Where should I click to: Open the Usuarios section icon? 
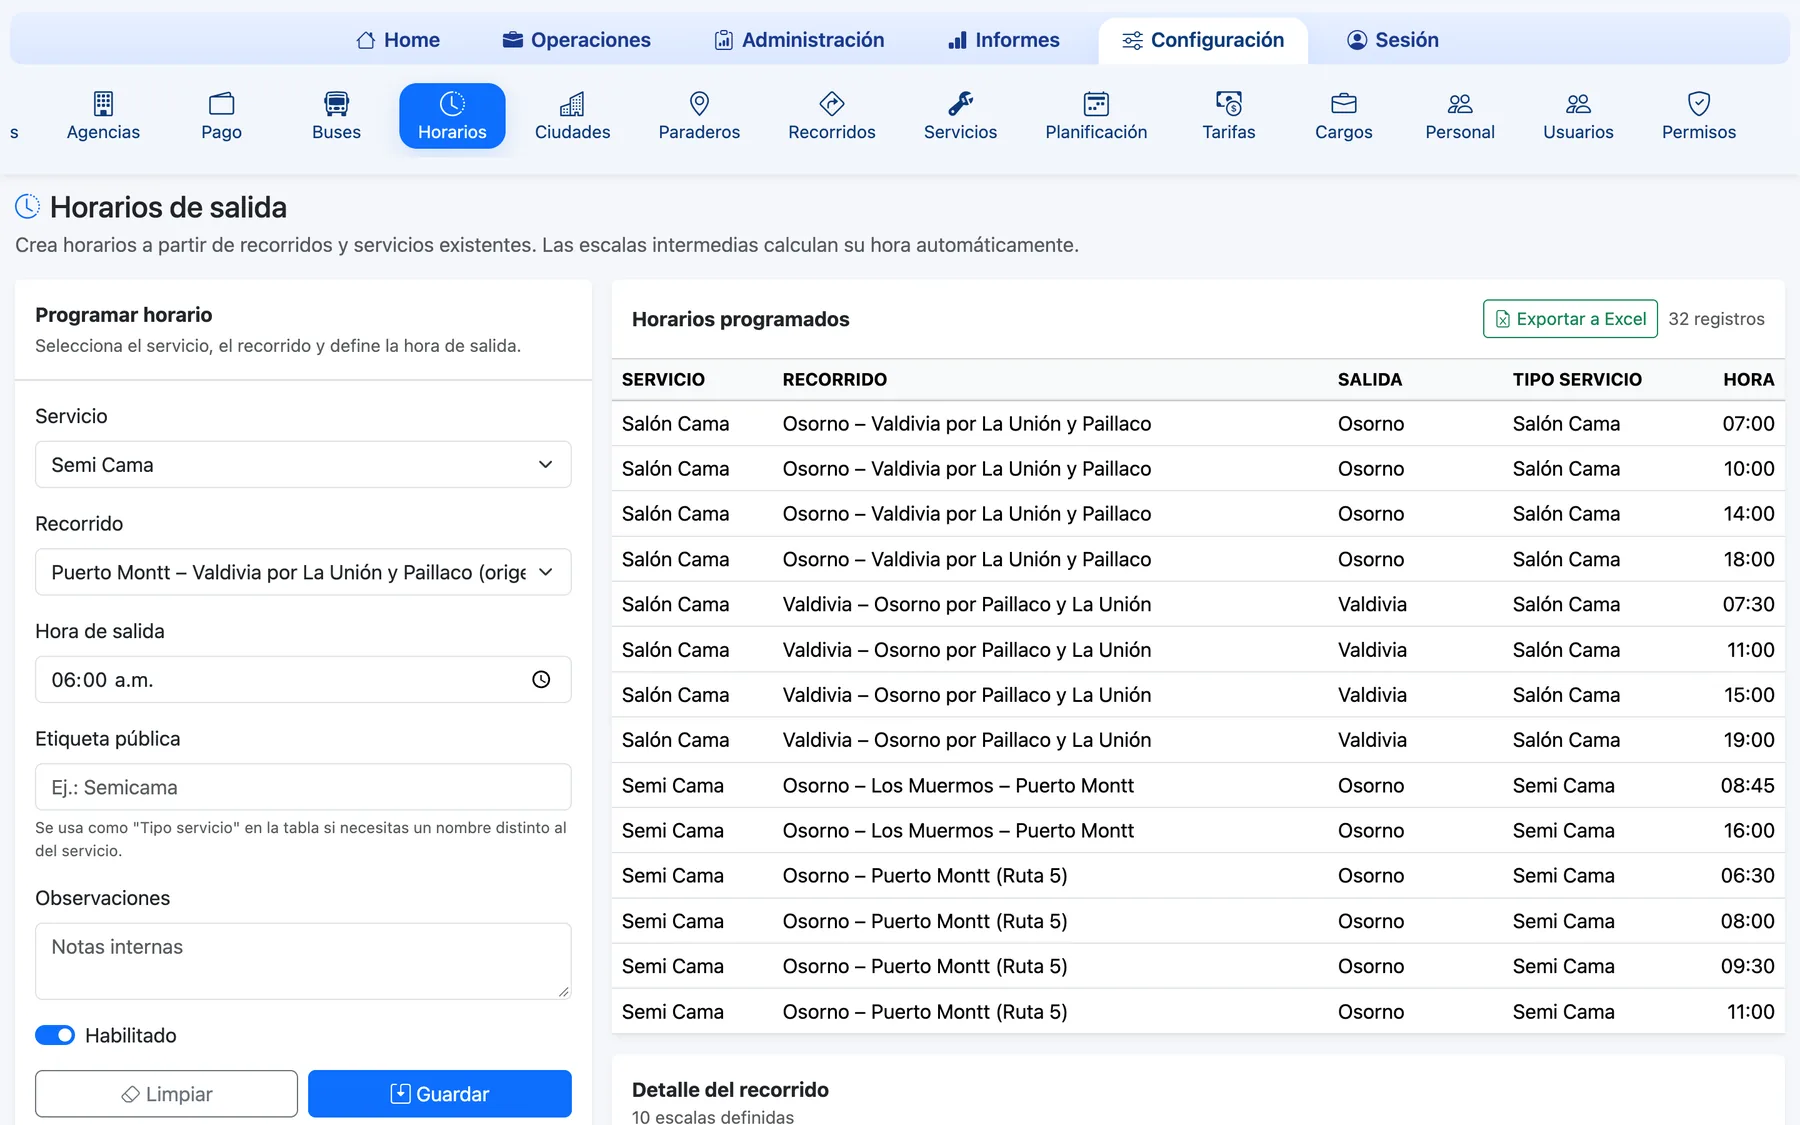[x=1578, y=104]
